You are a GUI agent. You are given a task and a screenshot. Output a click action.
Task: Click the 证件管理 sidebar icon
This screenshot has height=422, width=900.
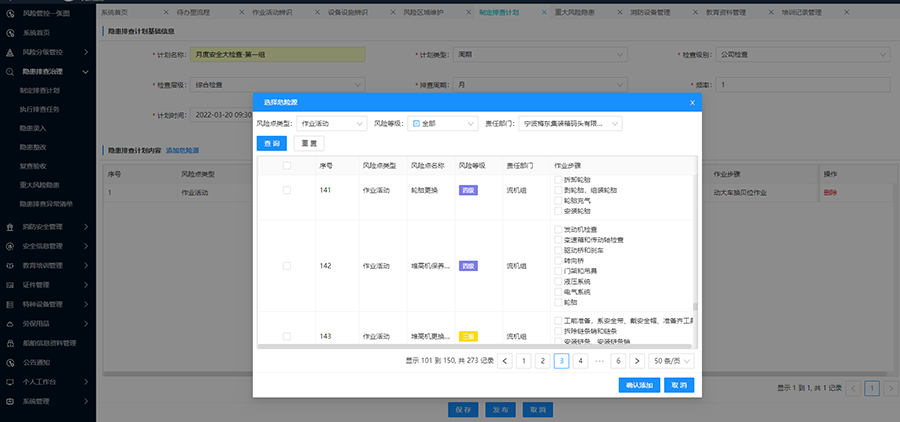10,285
